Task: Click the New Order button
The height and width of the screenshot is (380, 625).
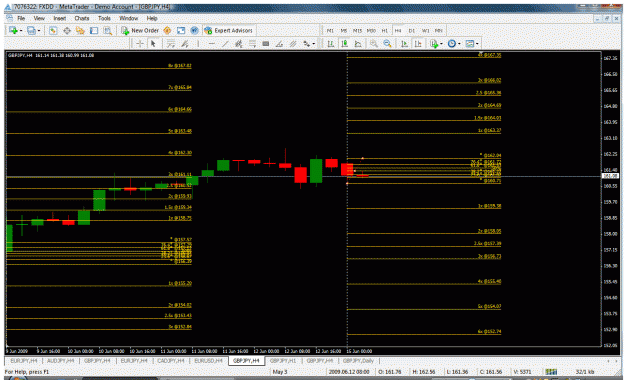Action: (x=140, y=30)
